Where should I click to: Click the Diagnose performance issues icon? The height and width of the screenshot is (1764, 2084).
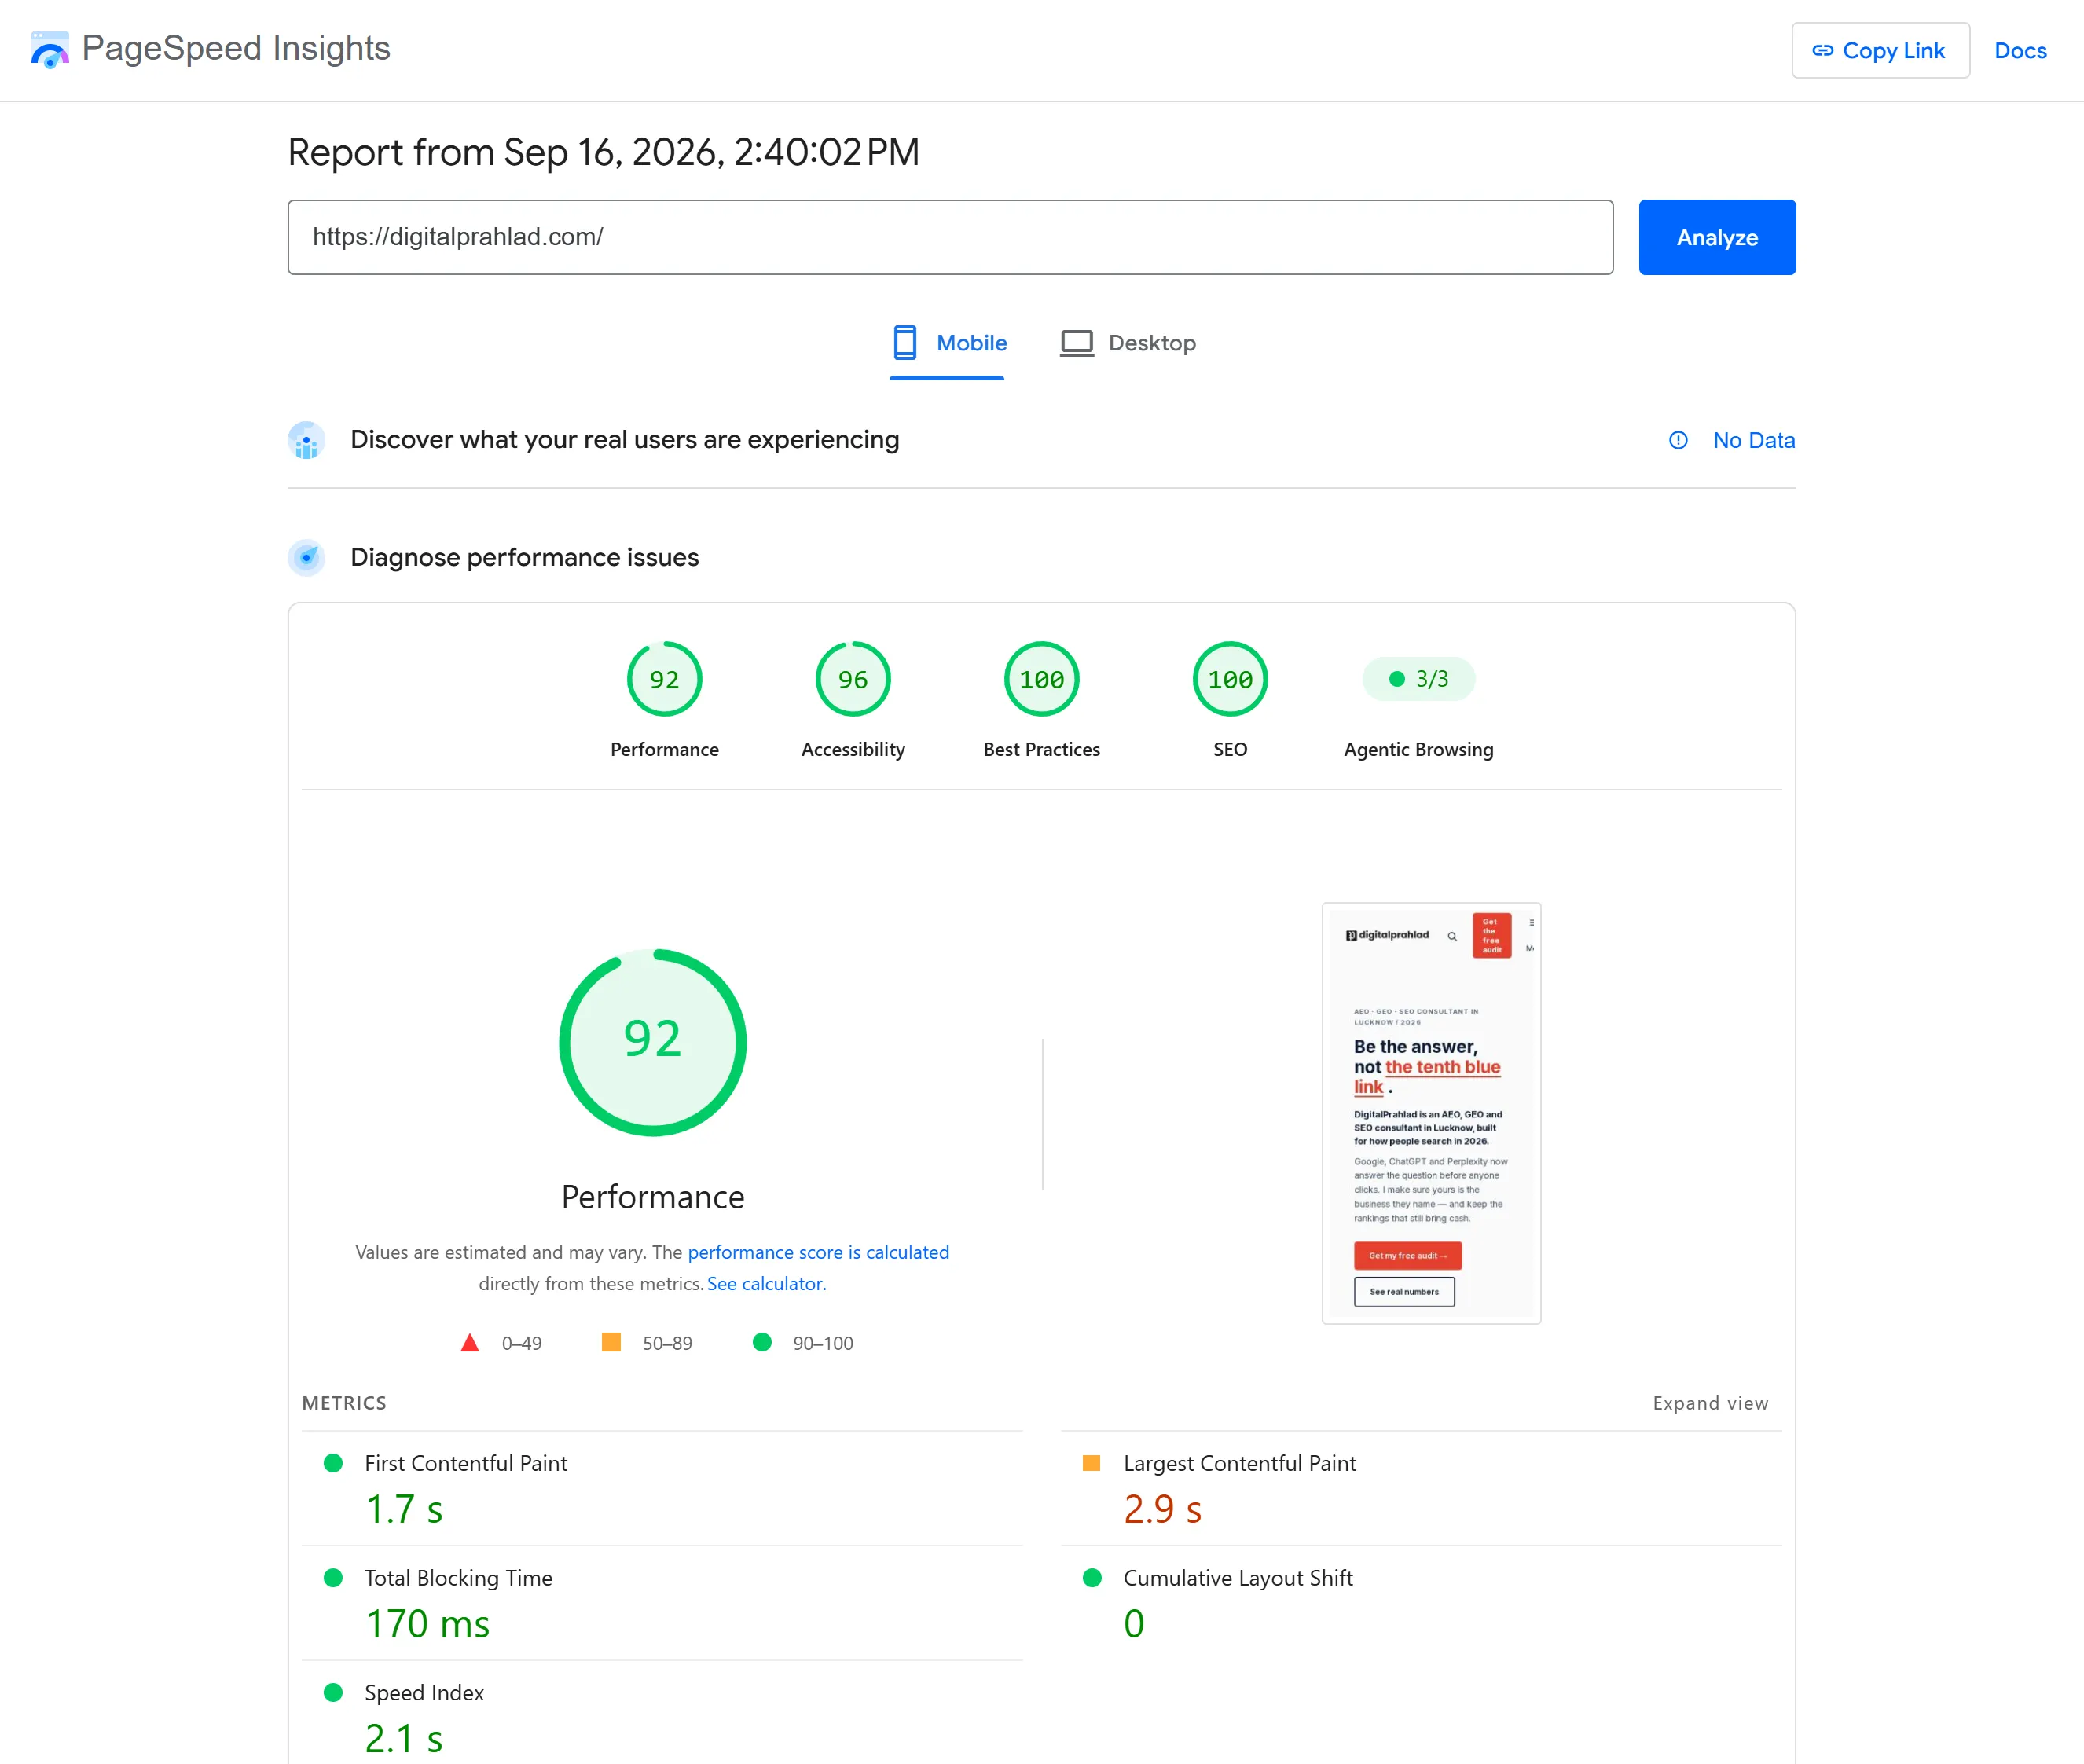[306, 557]
